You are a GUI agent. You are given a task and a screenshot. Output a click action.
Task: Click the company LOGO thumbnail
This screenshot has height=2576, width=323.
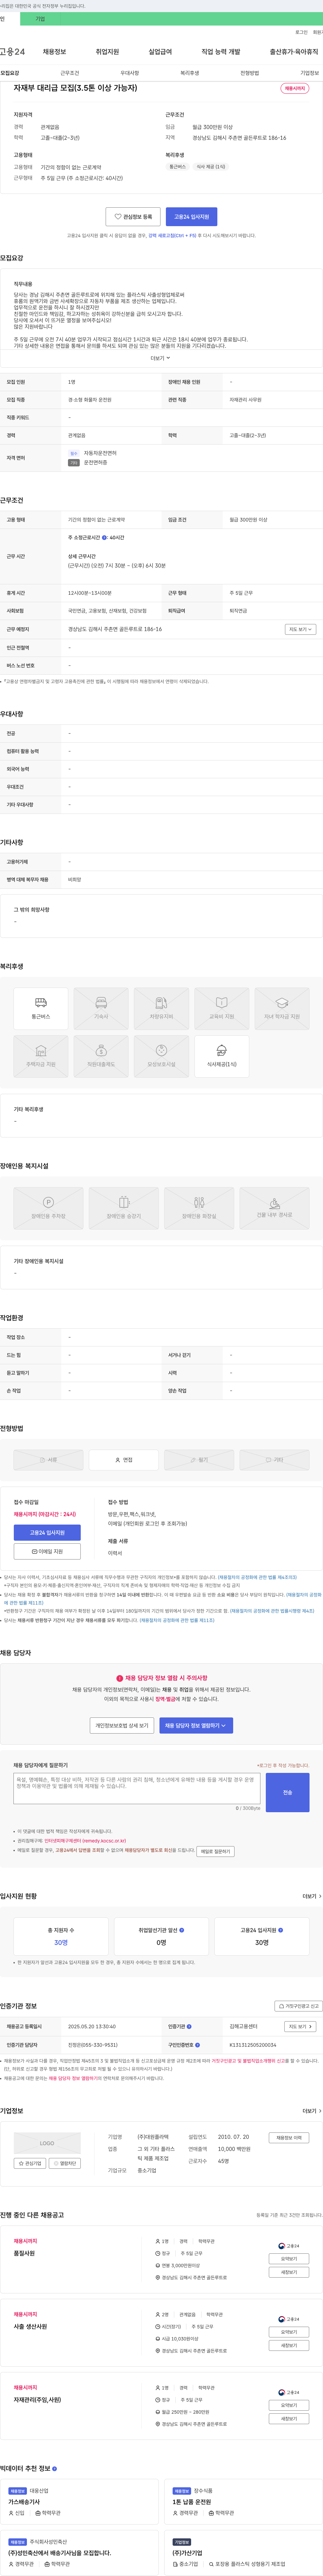point(47,2143)
